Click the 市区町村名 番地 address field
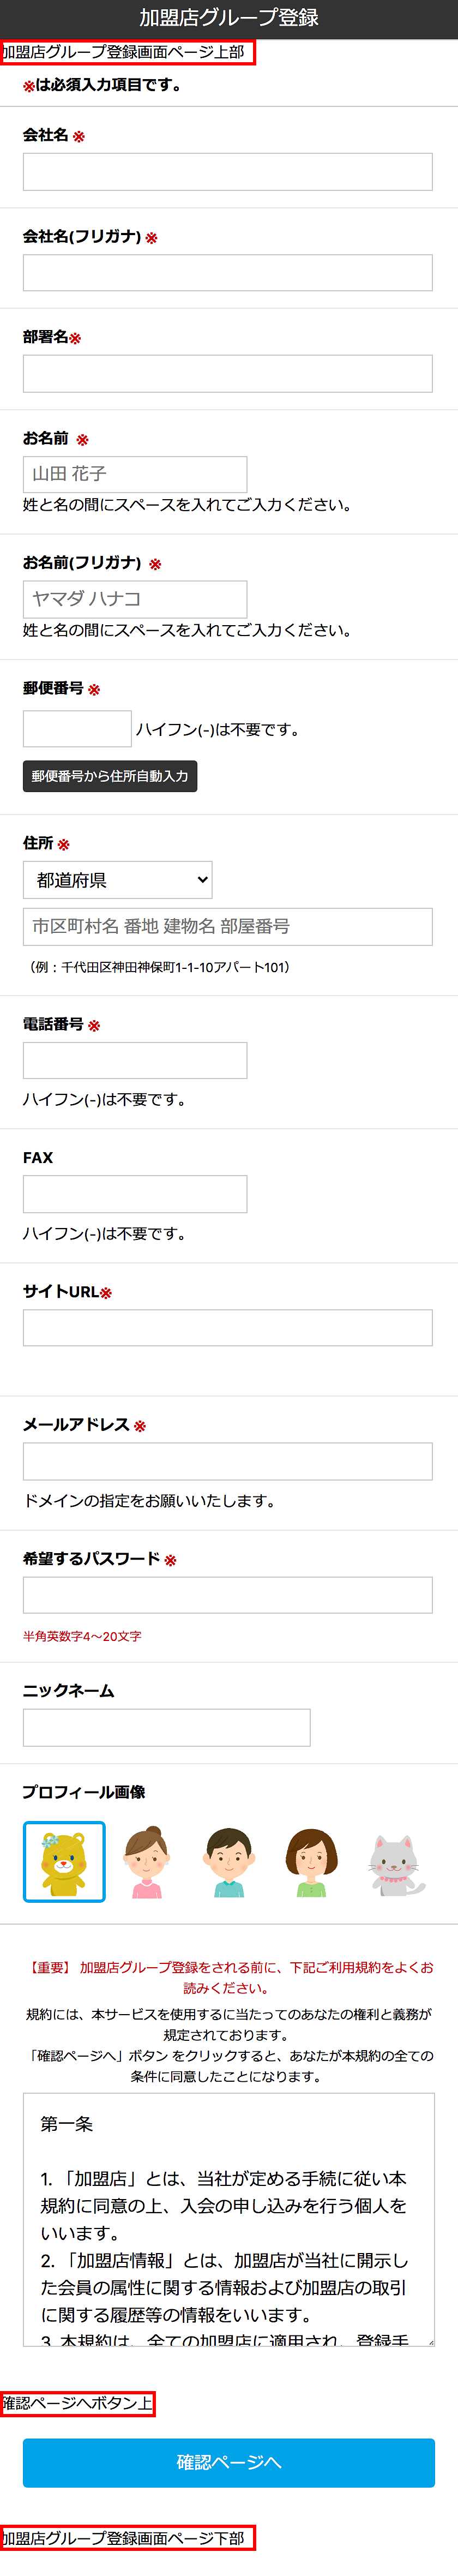This screenshot has width=458, height=2576. click(x=228, y=927)
